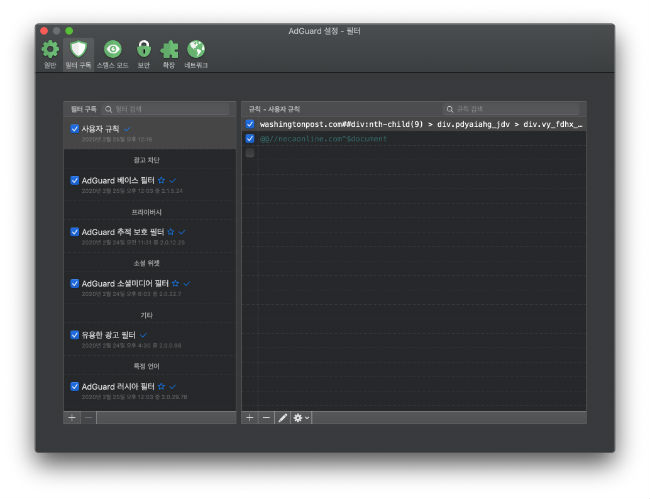Screen dimensions: 650x499
Task: Click star icon beside AdGuard 베이스 필터
Action: click(161, 180)
